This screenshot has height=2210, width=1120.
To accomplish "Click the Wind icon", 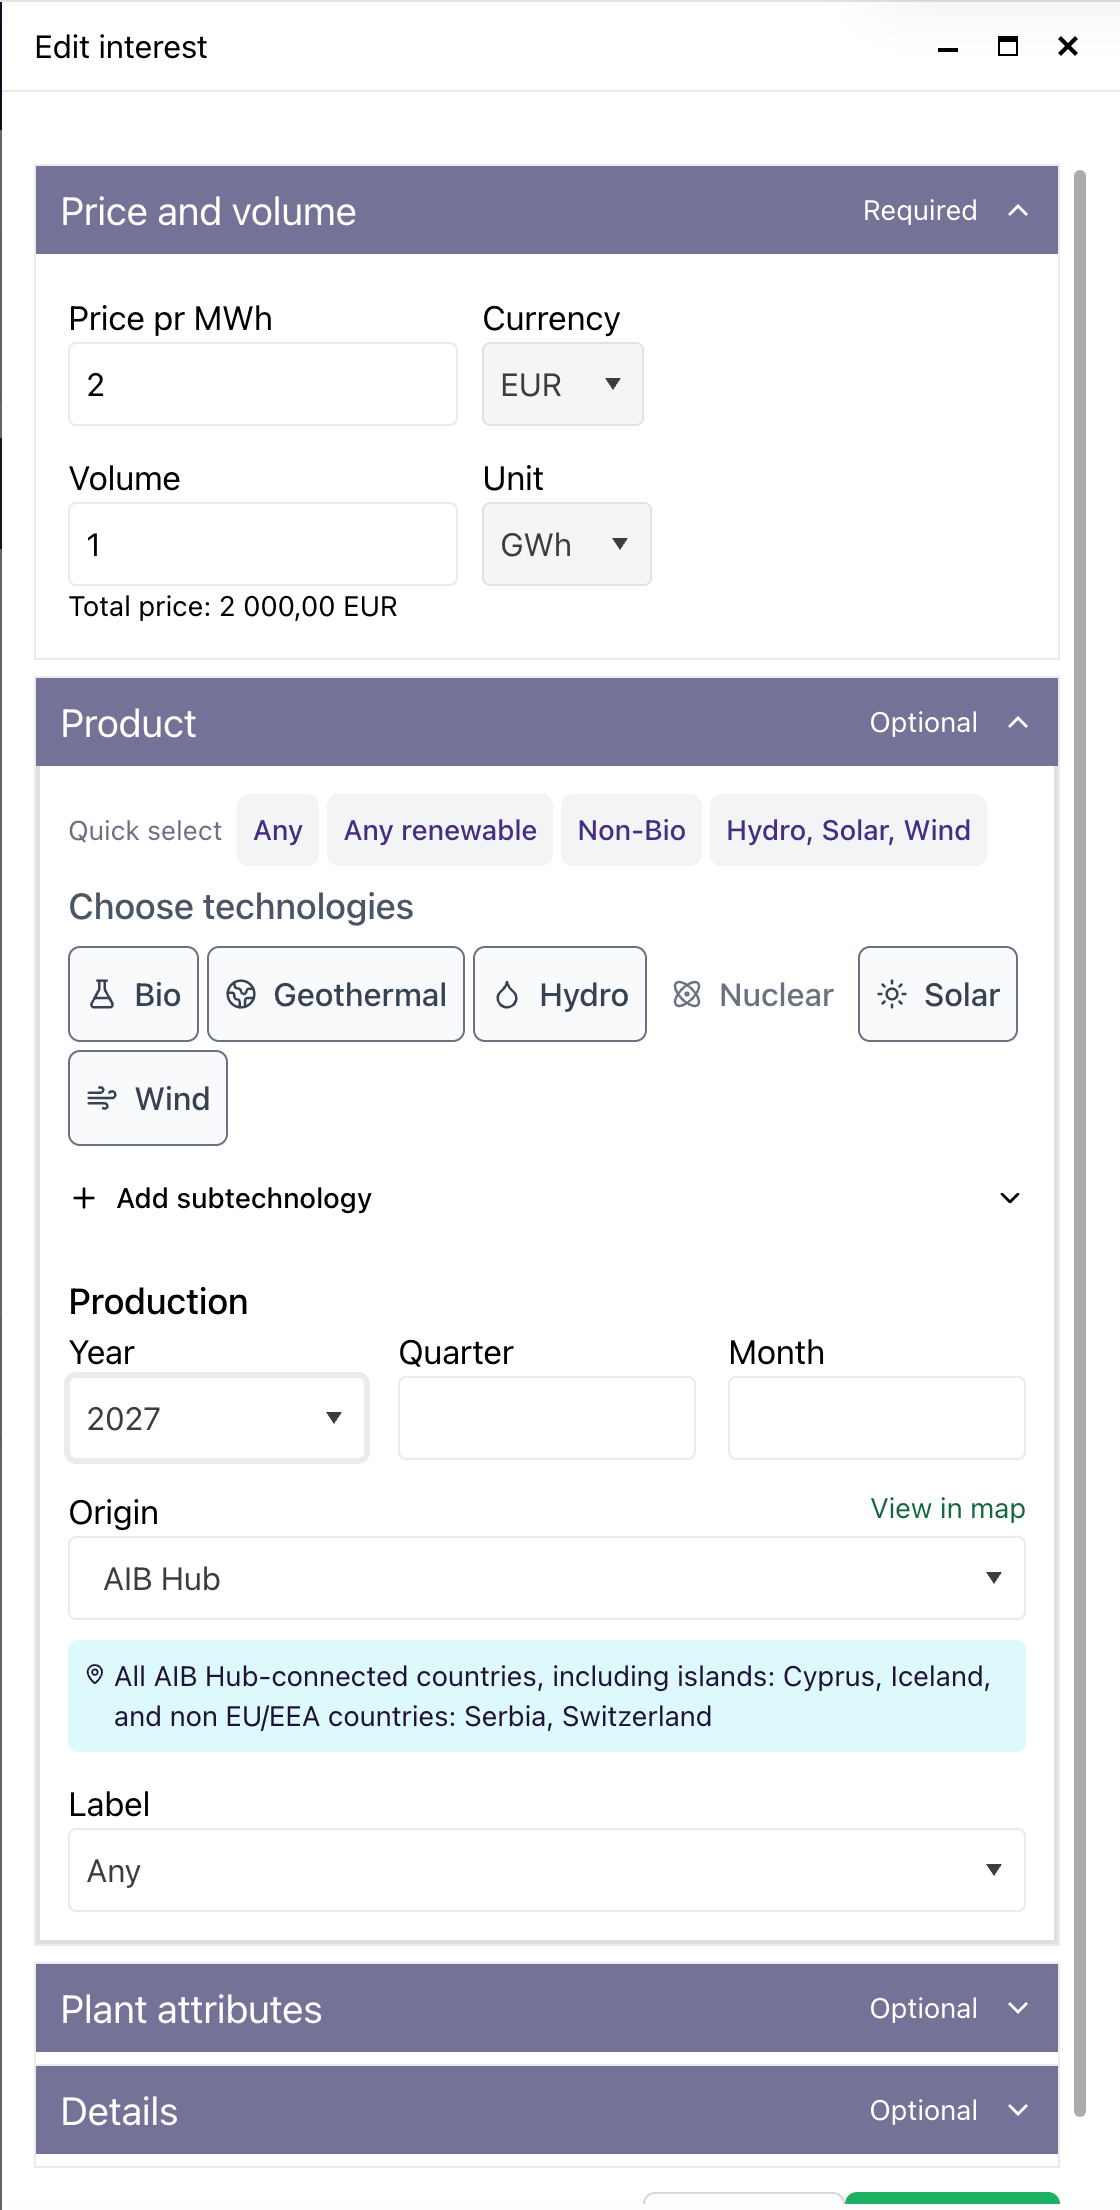I will [102, 1098].
